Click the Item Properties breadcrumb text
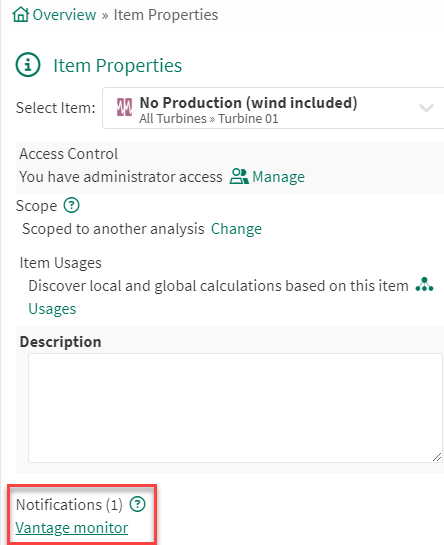Screen dimensions: 444x545 pos(166,15)
